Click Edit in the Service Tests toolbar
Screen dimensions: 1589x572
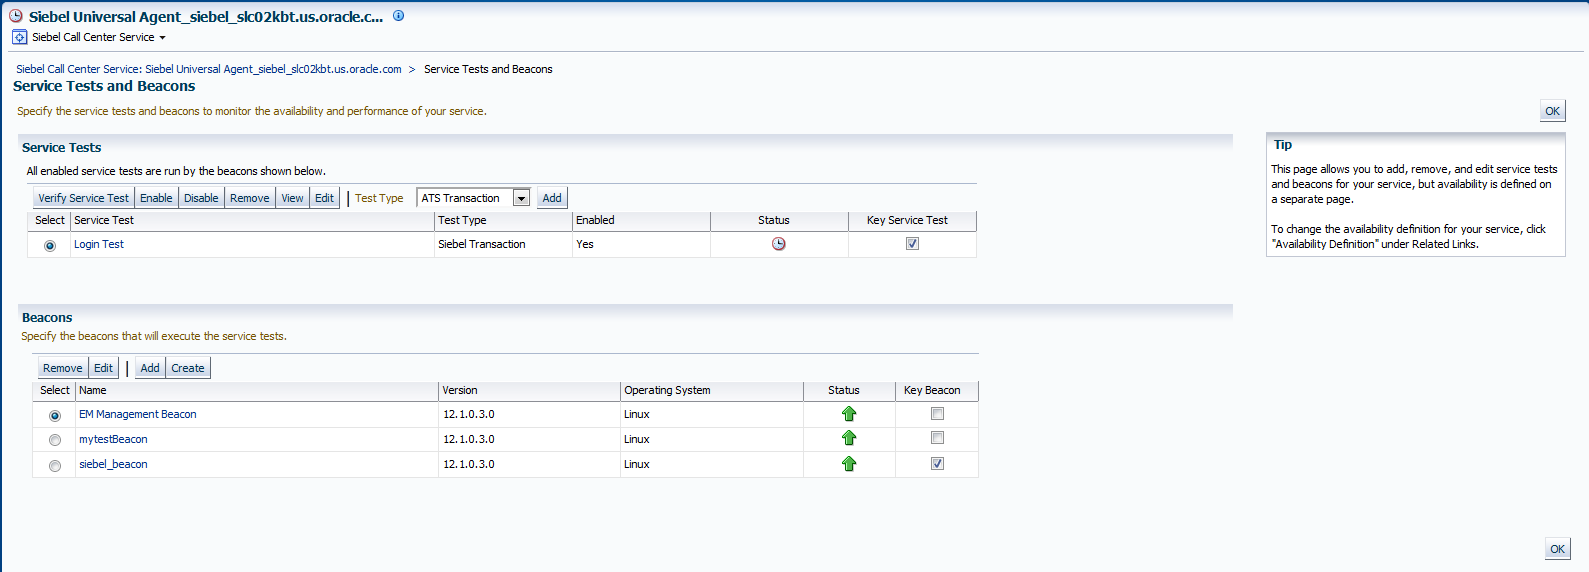[325, 198]
